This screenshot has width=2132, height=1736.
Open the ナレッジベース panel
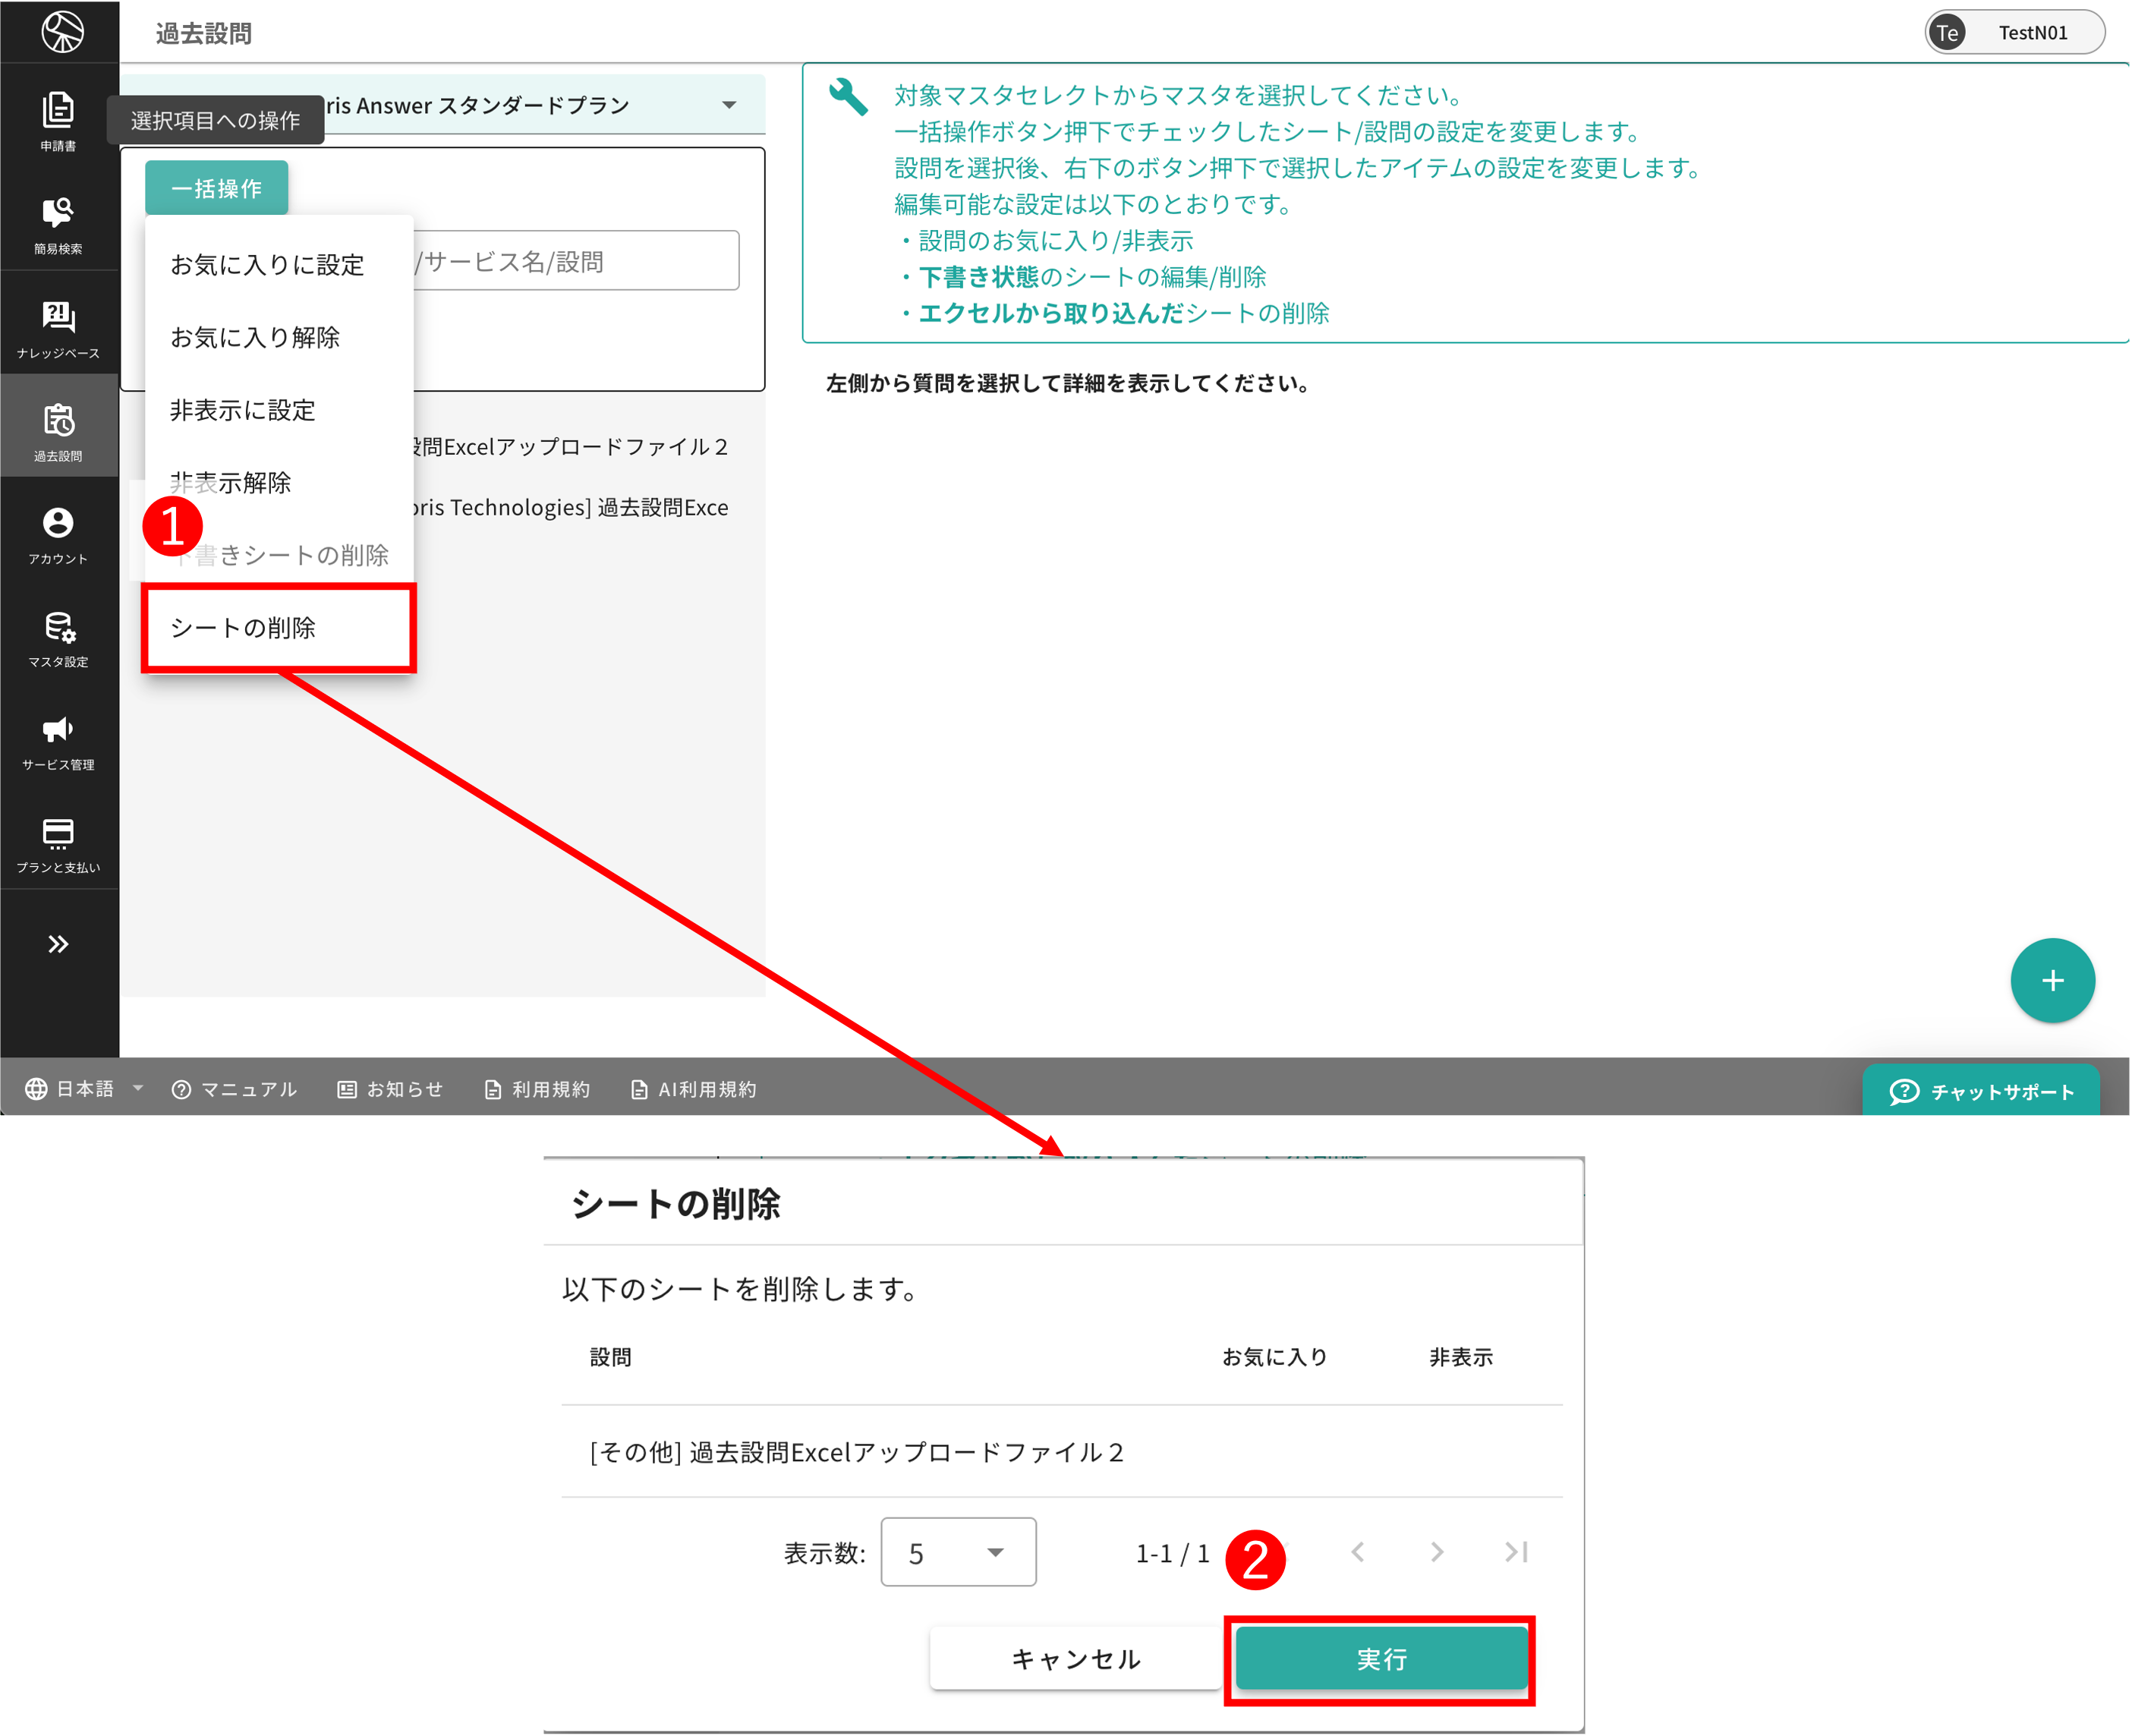58,326
